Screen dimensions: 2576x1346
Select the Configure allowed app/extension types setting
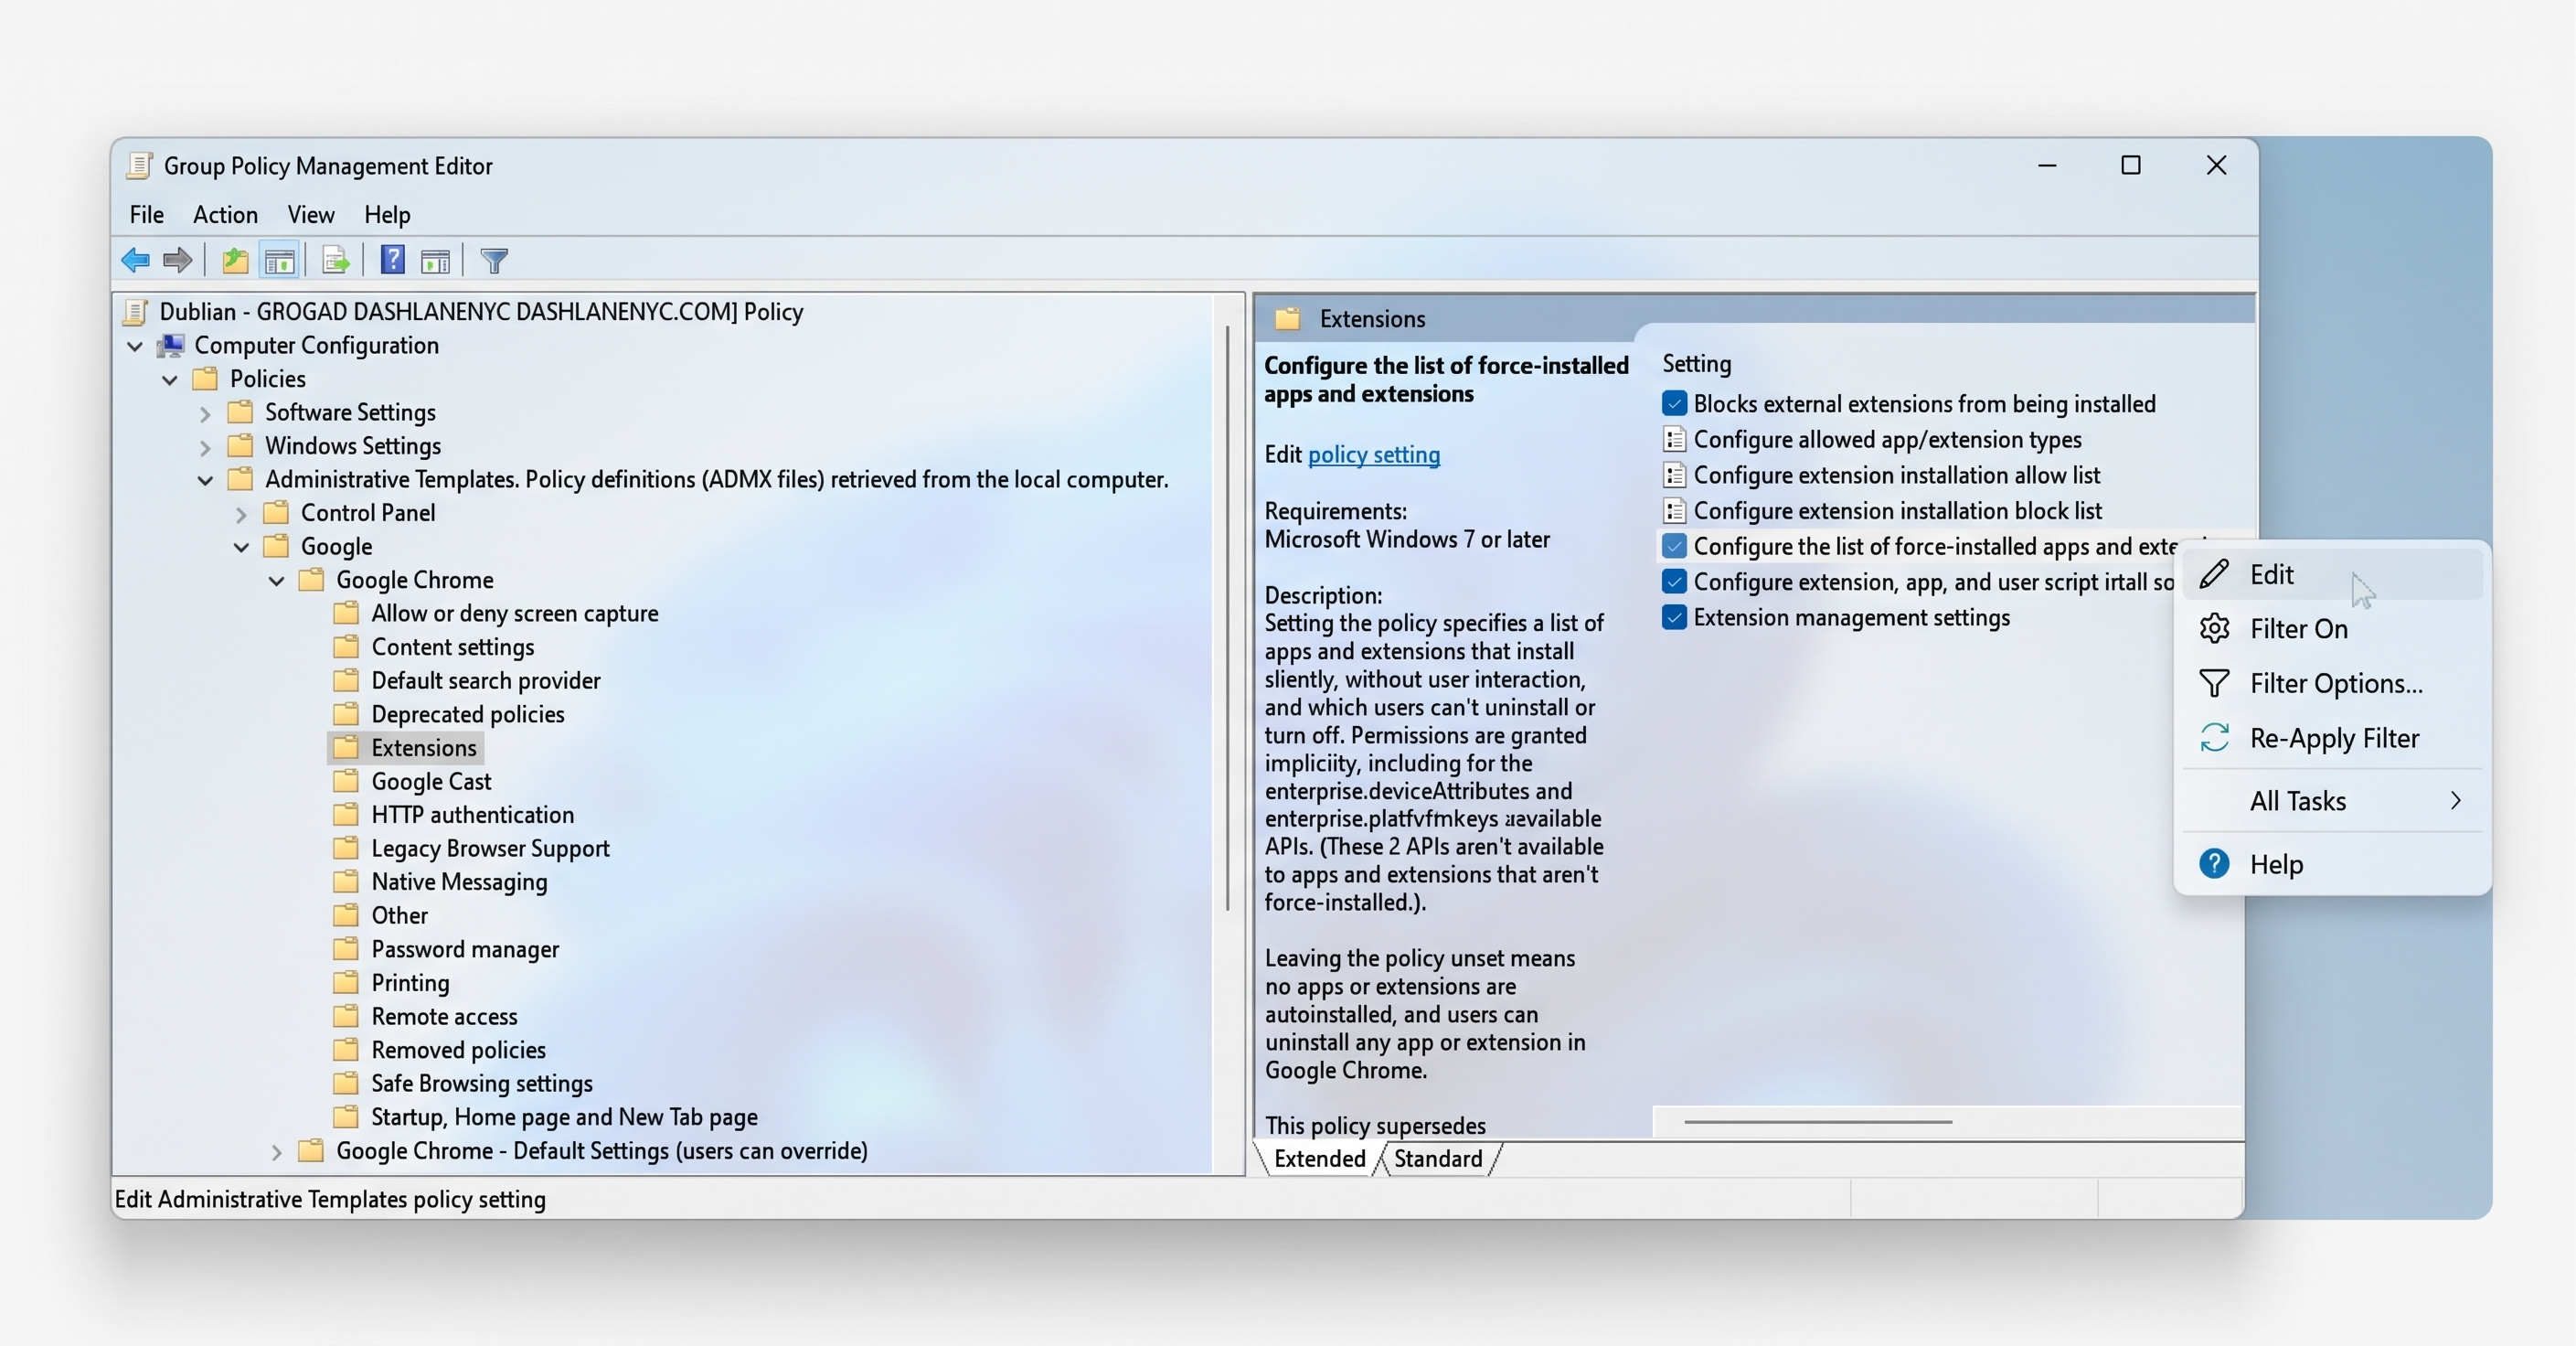click(1871, 440)
